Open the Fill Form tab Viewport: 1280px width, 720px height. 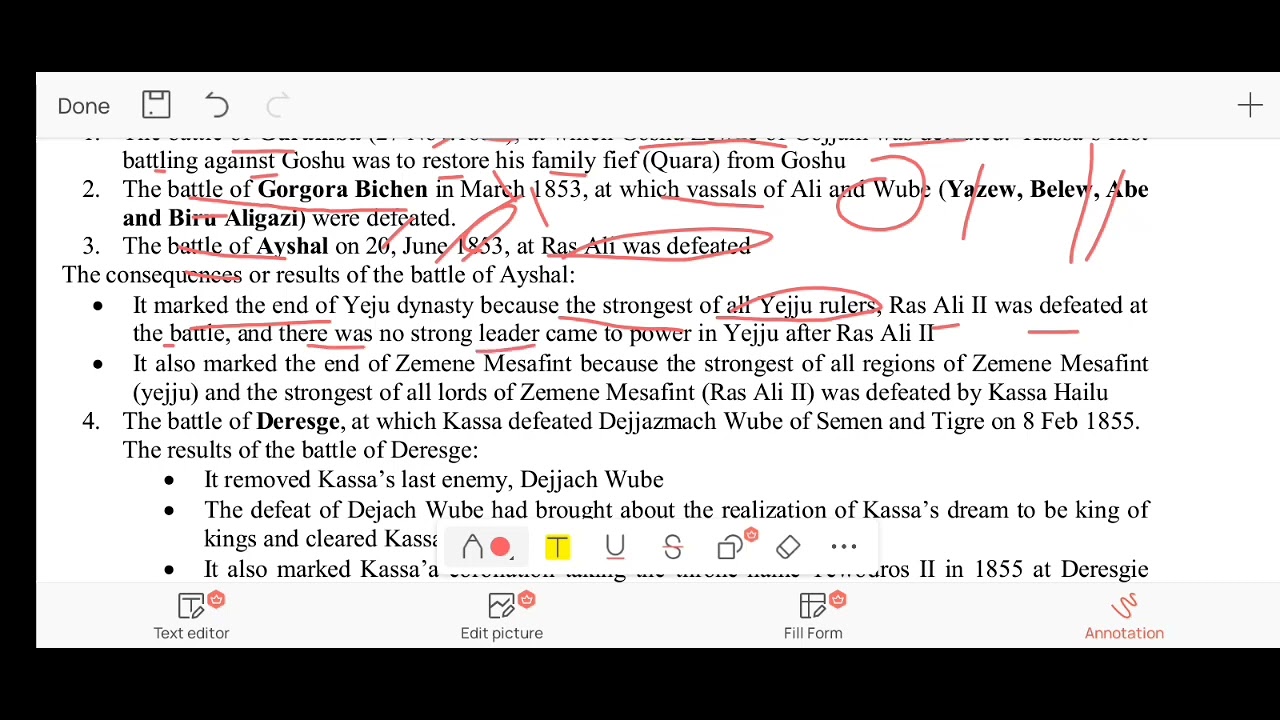pos(813,616)
